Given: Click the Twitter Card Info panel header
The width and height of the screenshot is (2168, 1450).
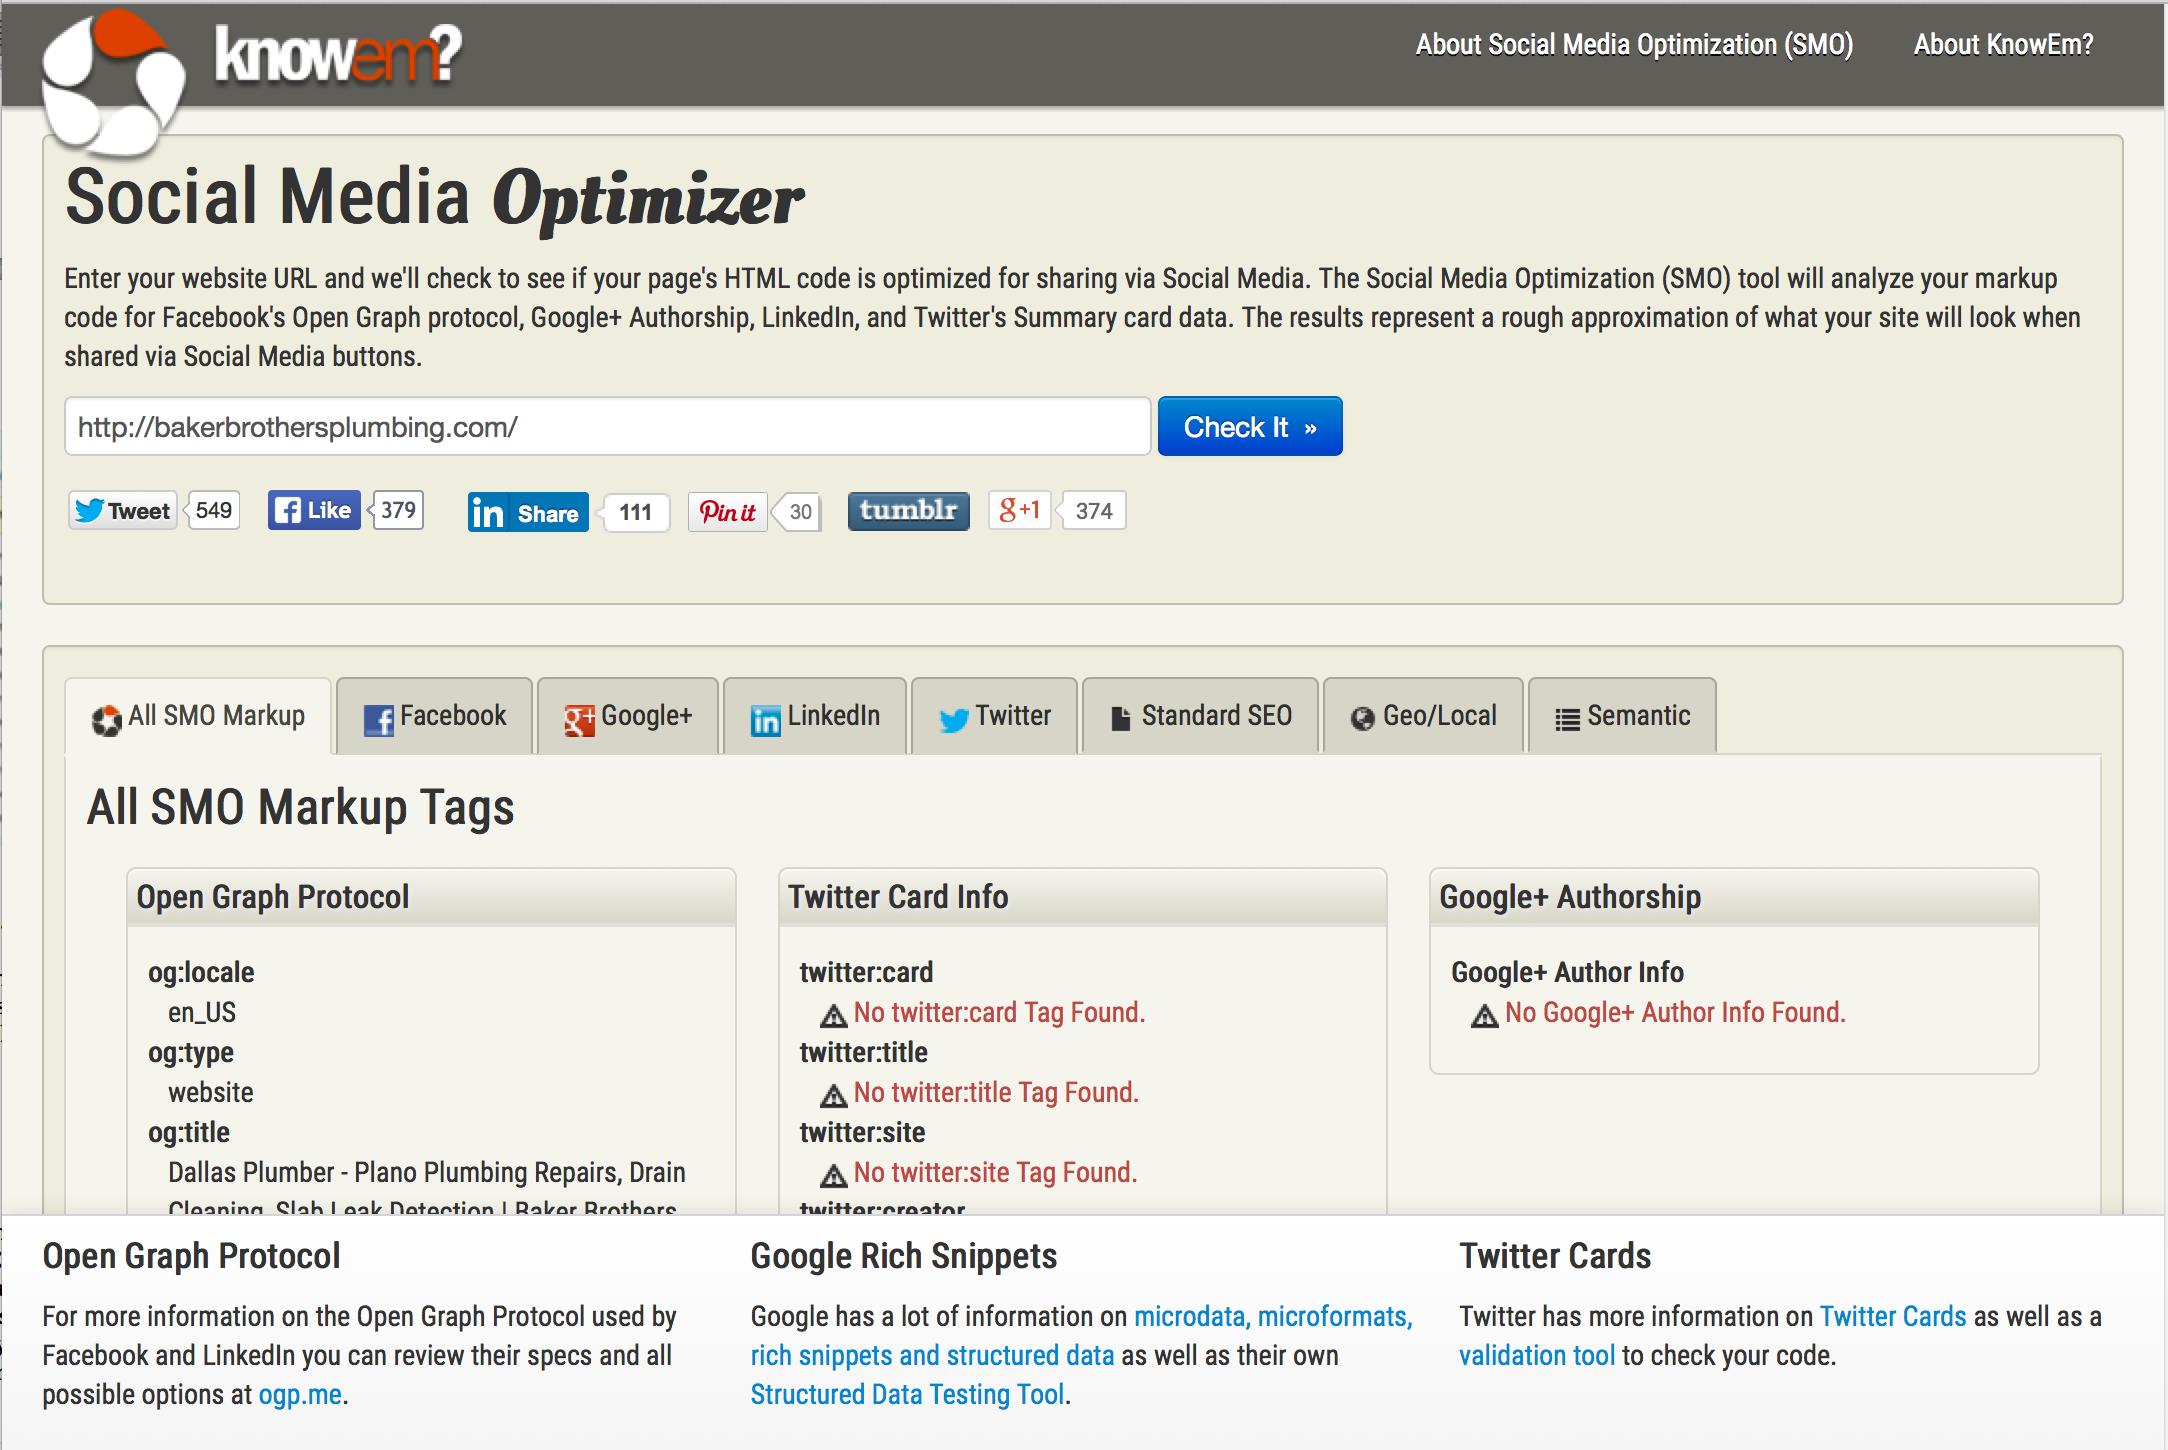Looking at the screenshot, I should tap(1083, 897).
